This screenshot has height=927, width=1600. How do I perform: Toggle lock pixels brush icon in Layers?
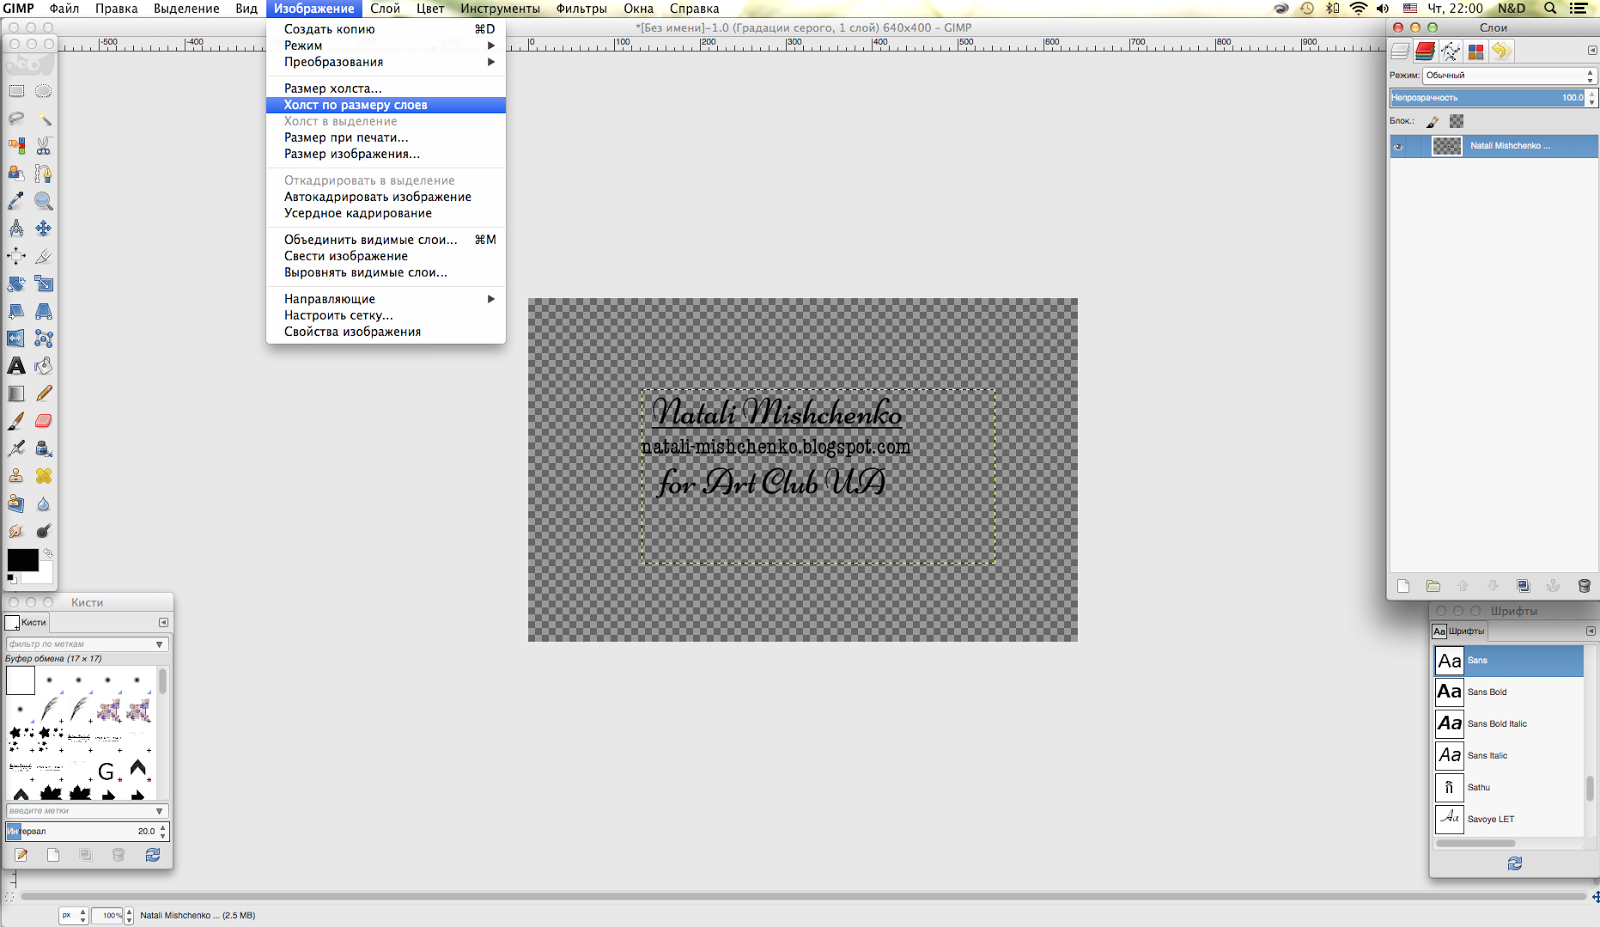click(x=1432, y=121)
